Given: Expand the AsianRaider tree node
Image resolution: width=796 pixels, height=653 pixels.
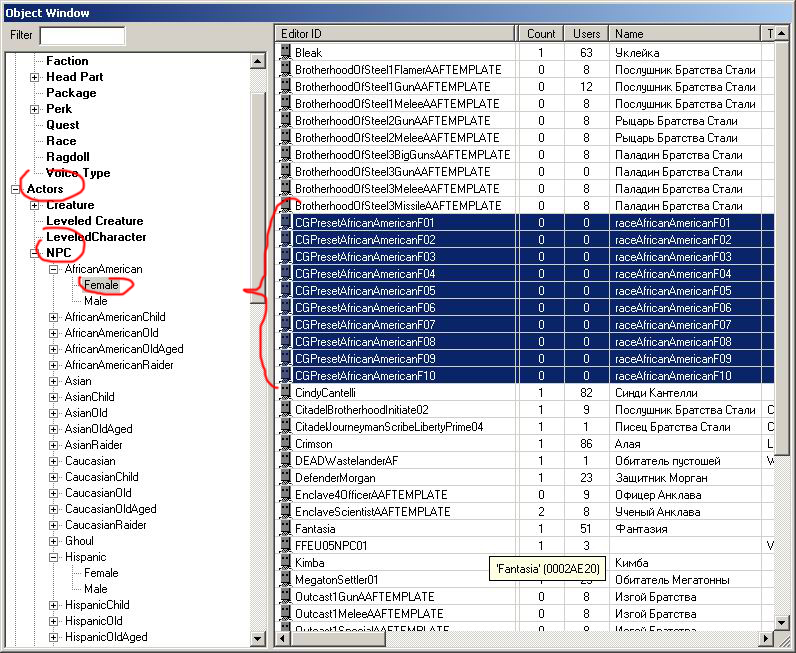Looking at the screenshot, I should coord(53,445).
